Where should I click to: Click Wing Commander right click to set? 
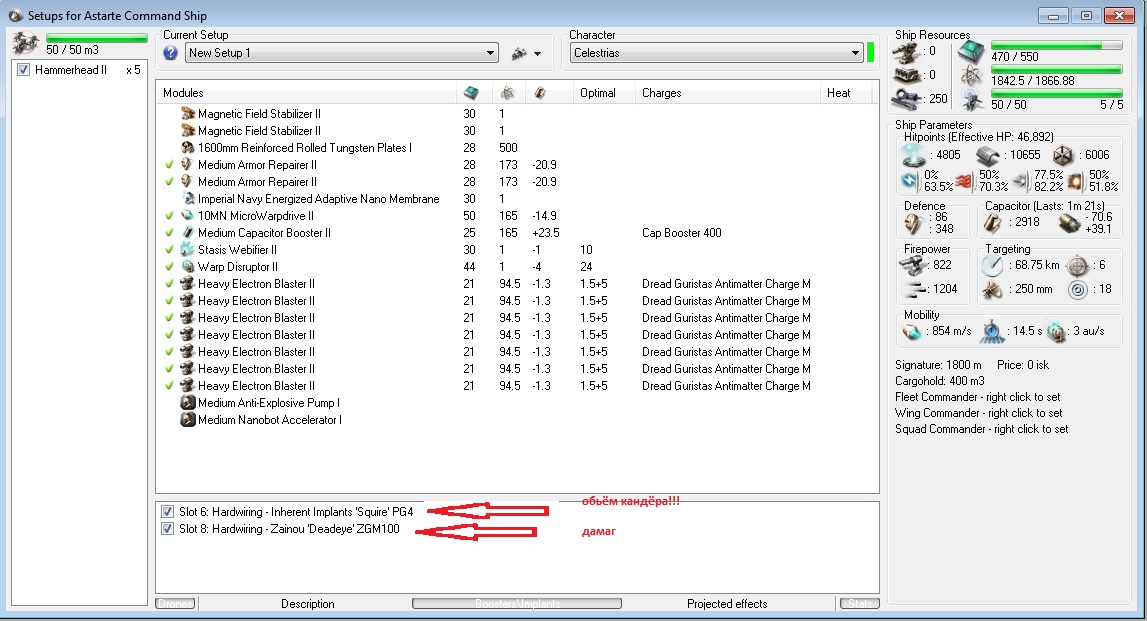[x=979, y=413]
